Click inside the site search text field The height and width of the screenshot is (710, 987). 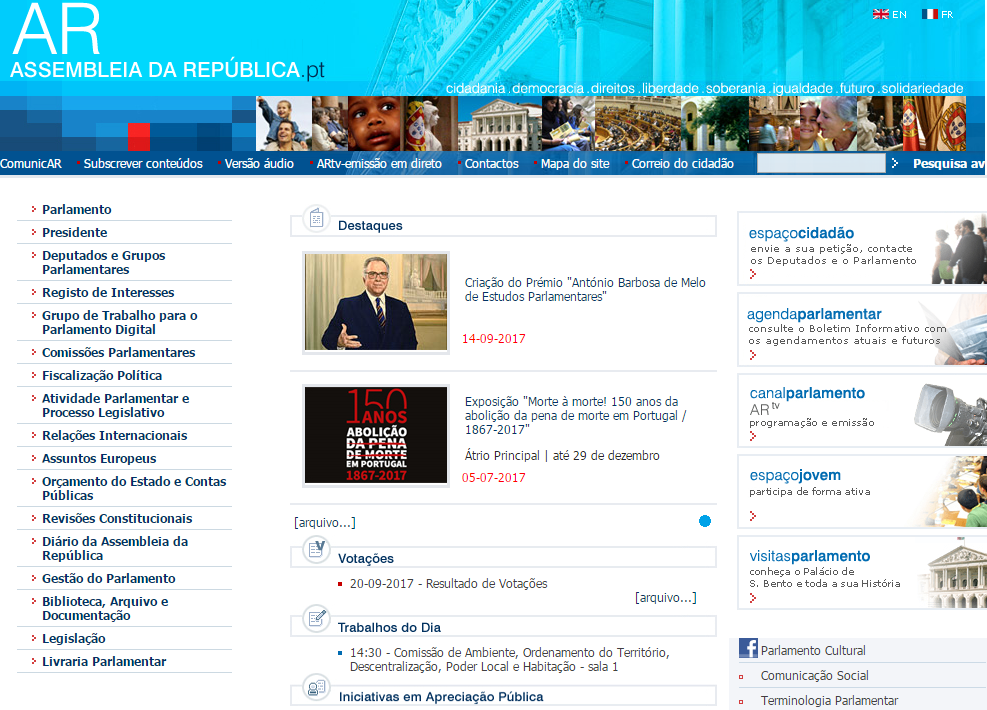coord(820,164)
